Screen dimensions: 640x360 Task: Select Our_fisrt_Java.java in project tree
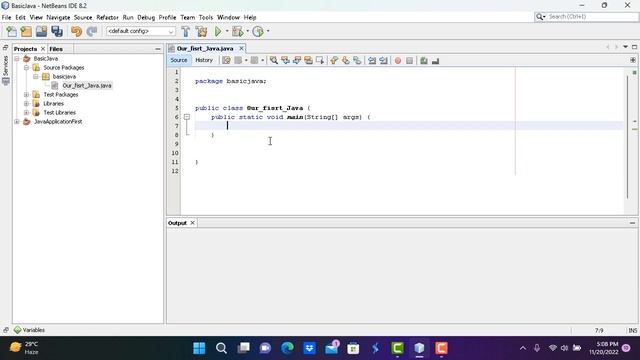coord(87,86)
